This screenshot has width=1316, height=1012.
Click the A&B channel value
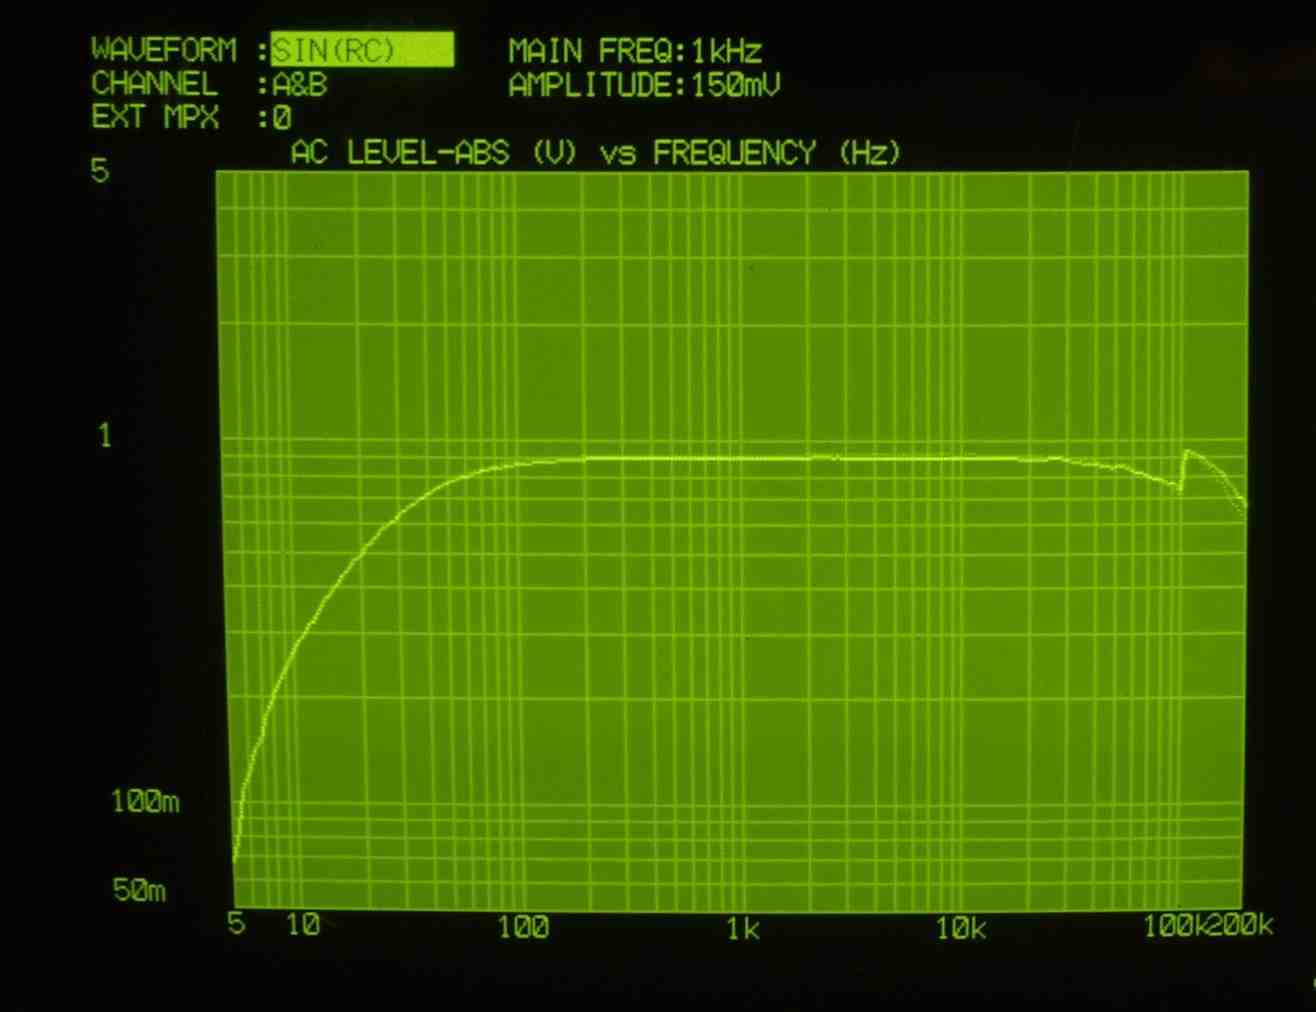point(300,85)
